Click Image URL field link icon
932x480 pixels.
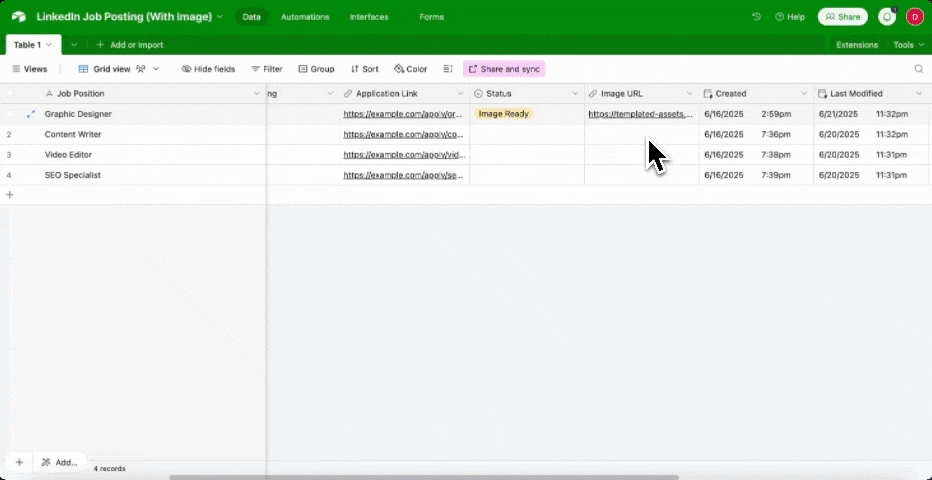coord(593,94)
